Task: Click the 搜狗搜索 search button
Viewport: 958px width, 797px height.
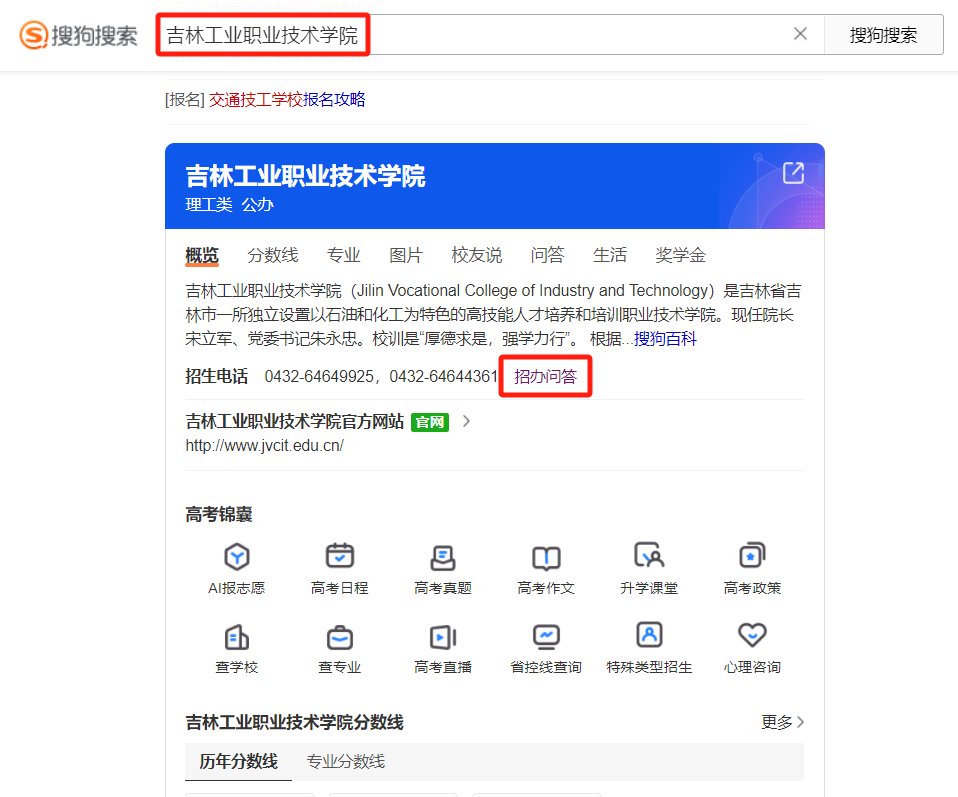Action: coord(883,35)
